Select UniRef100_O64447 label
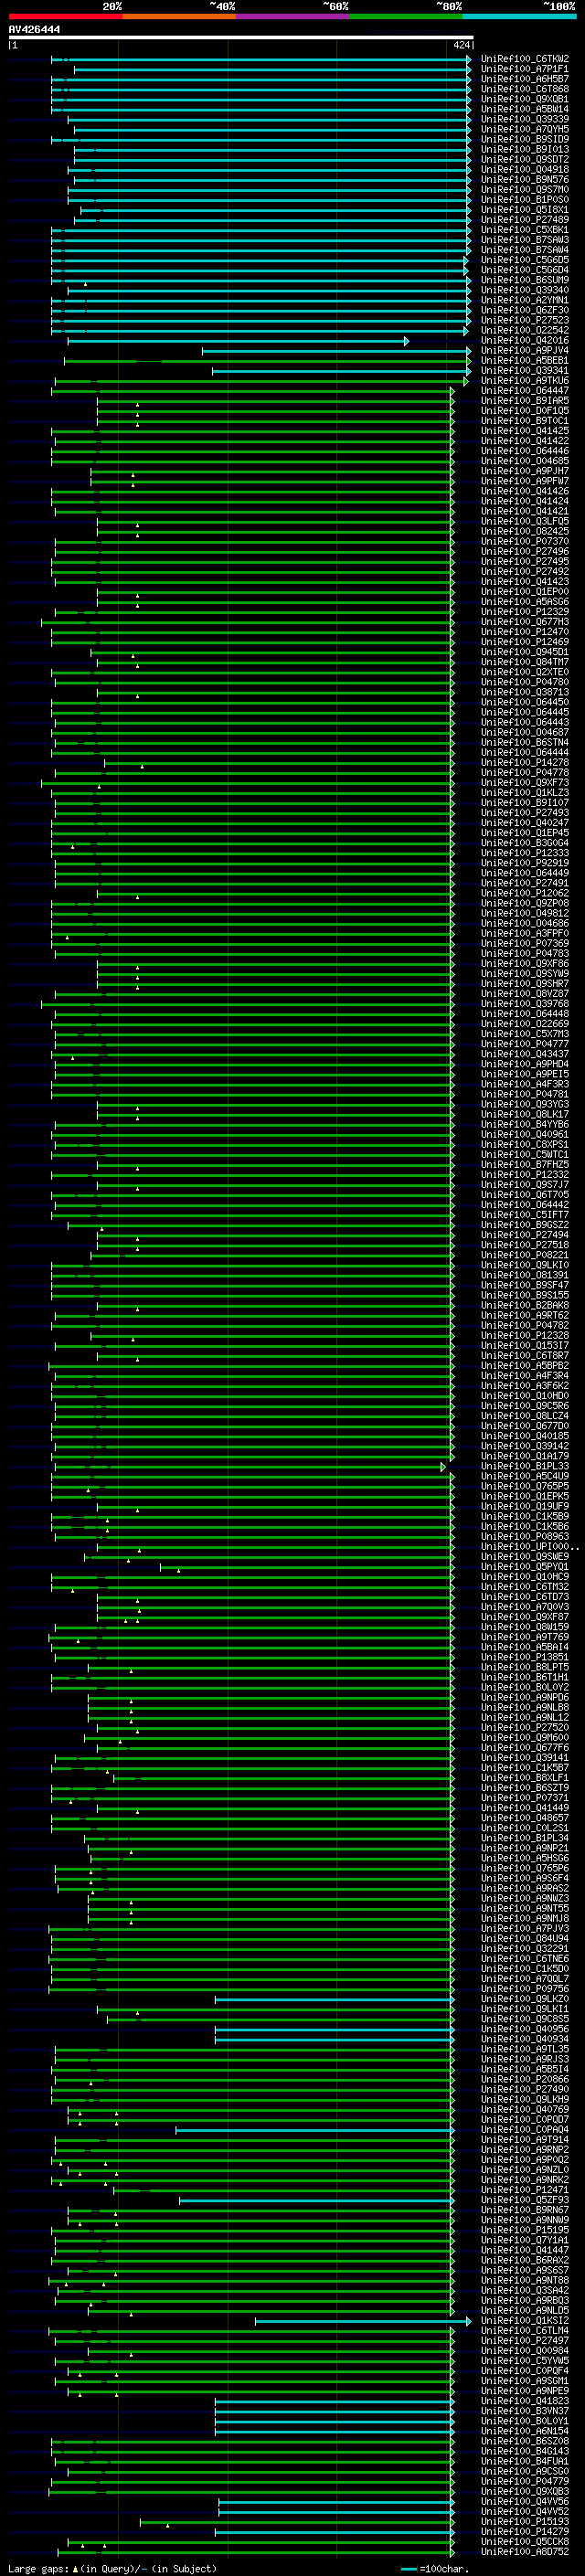The width and height of the screenshot is (585, 2576). [525, 390]
